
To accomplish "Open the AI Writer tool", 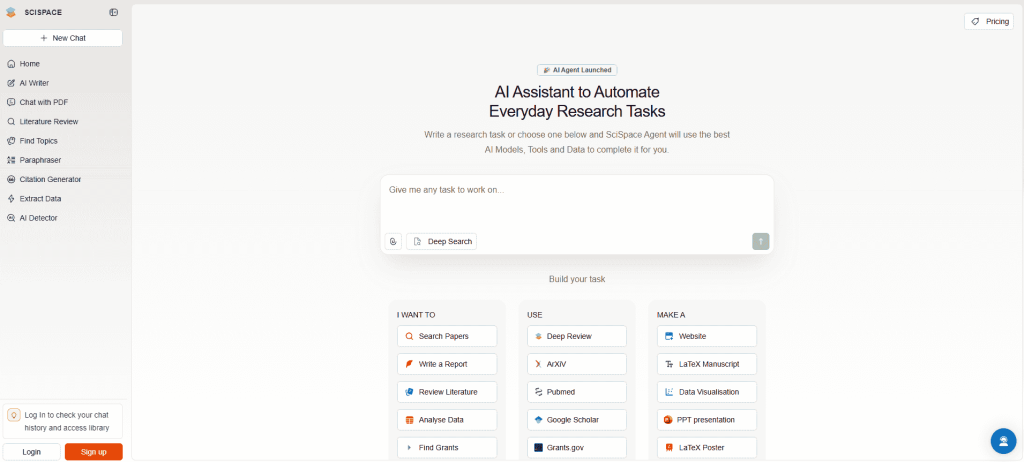I will [34, 83].
